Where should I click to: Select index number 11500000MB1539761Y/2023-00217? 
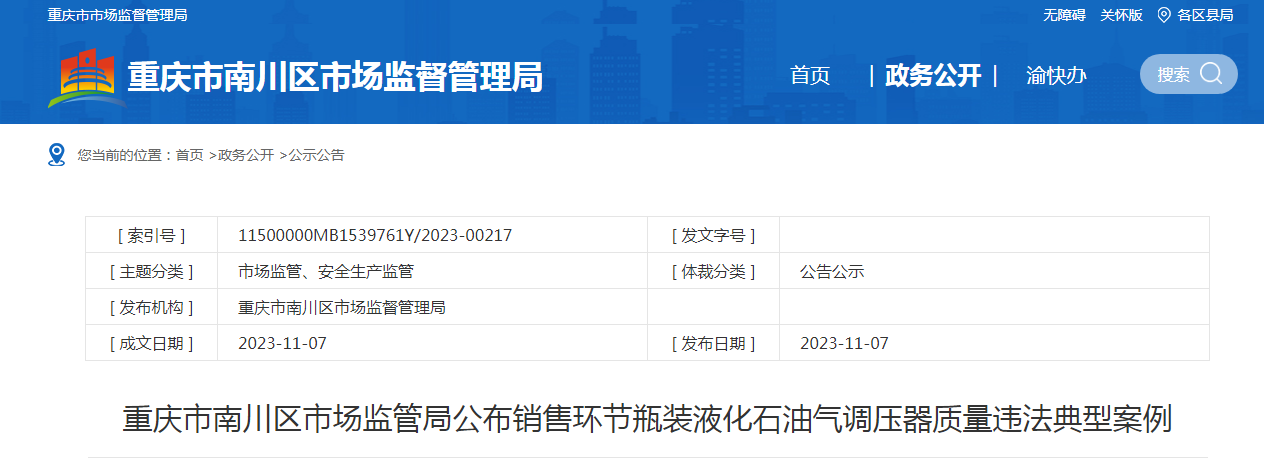click(x=375, y=235)
